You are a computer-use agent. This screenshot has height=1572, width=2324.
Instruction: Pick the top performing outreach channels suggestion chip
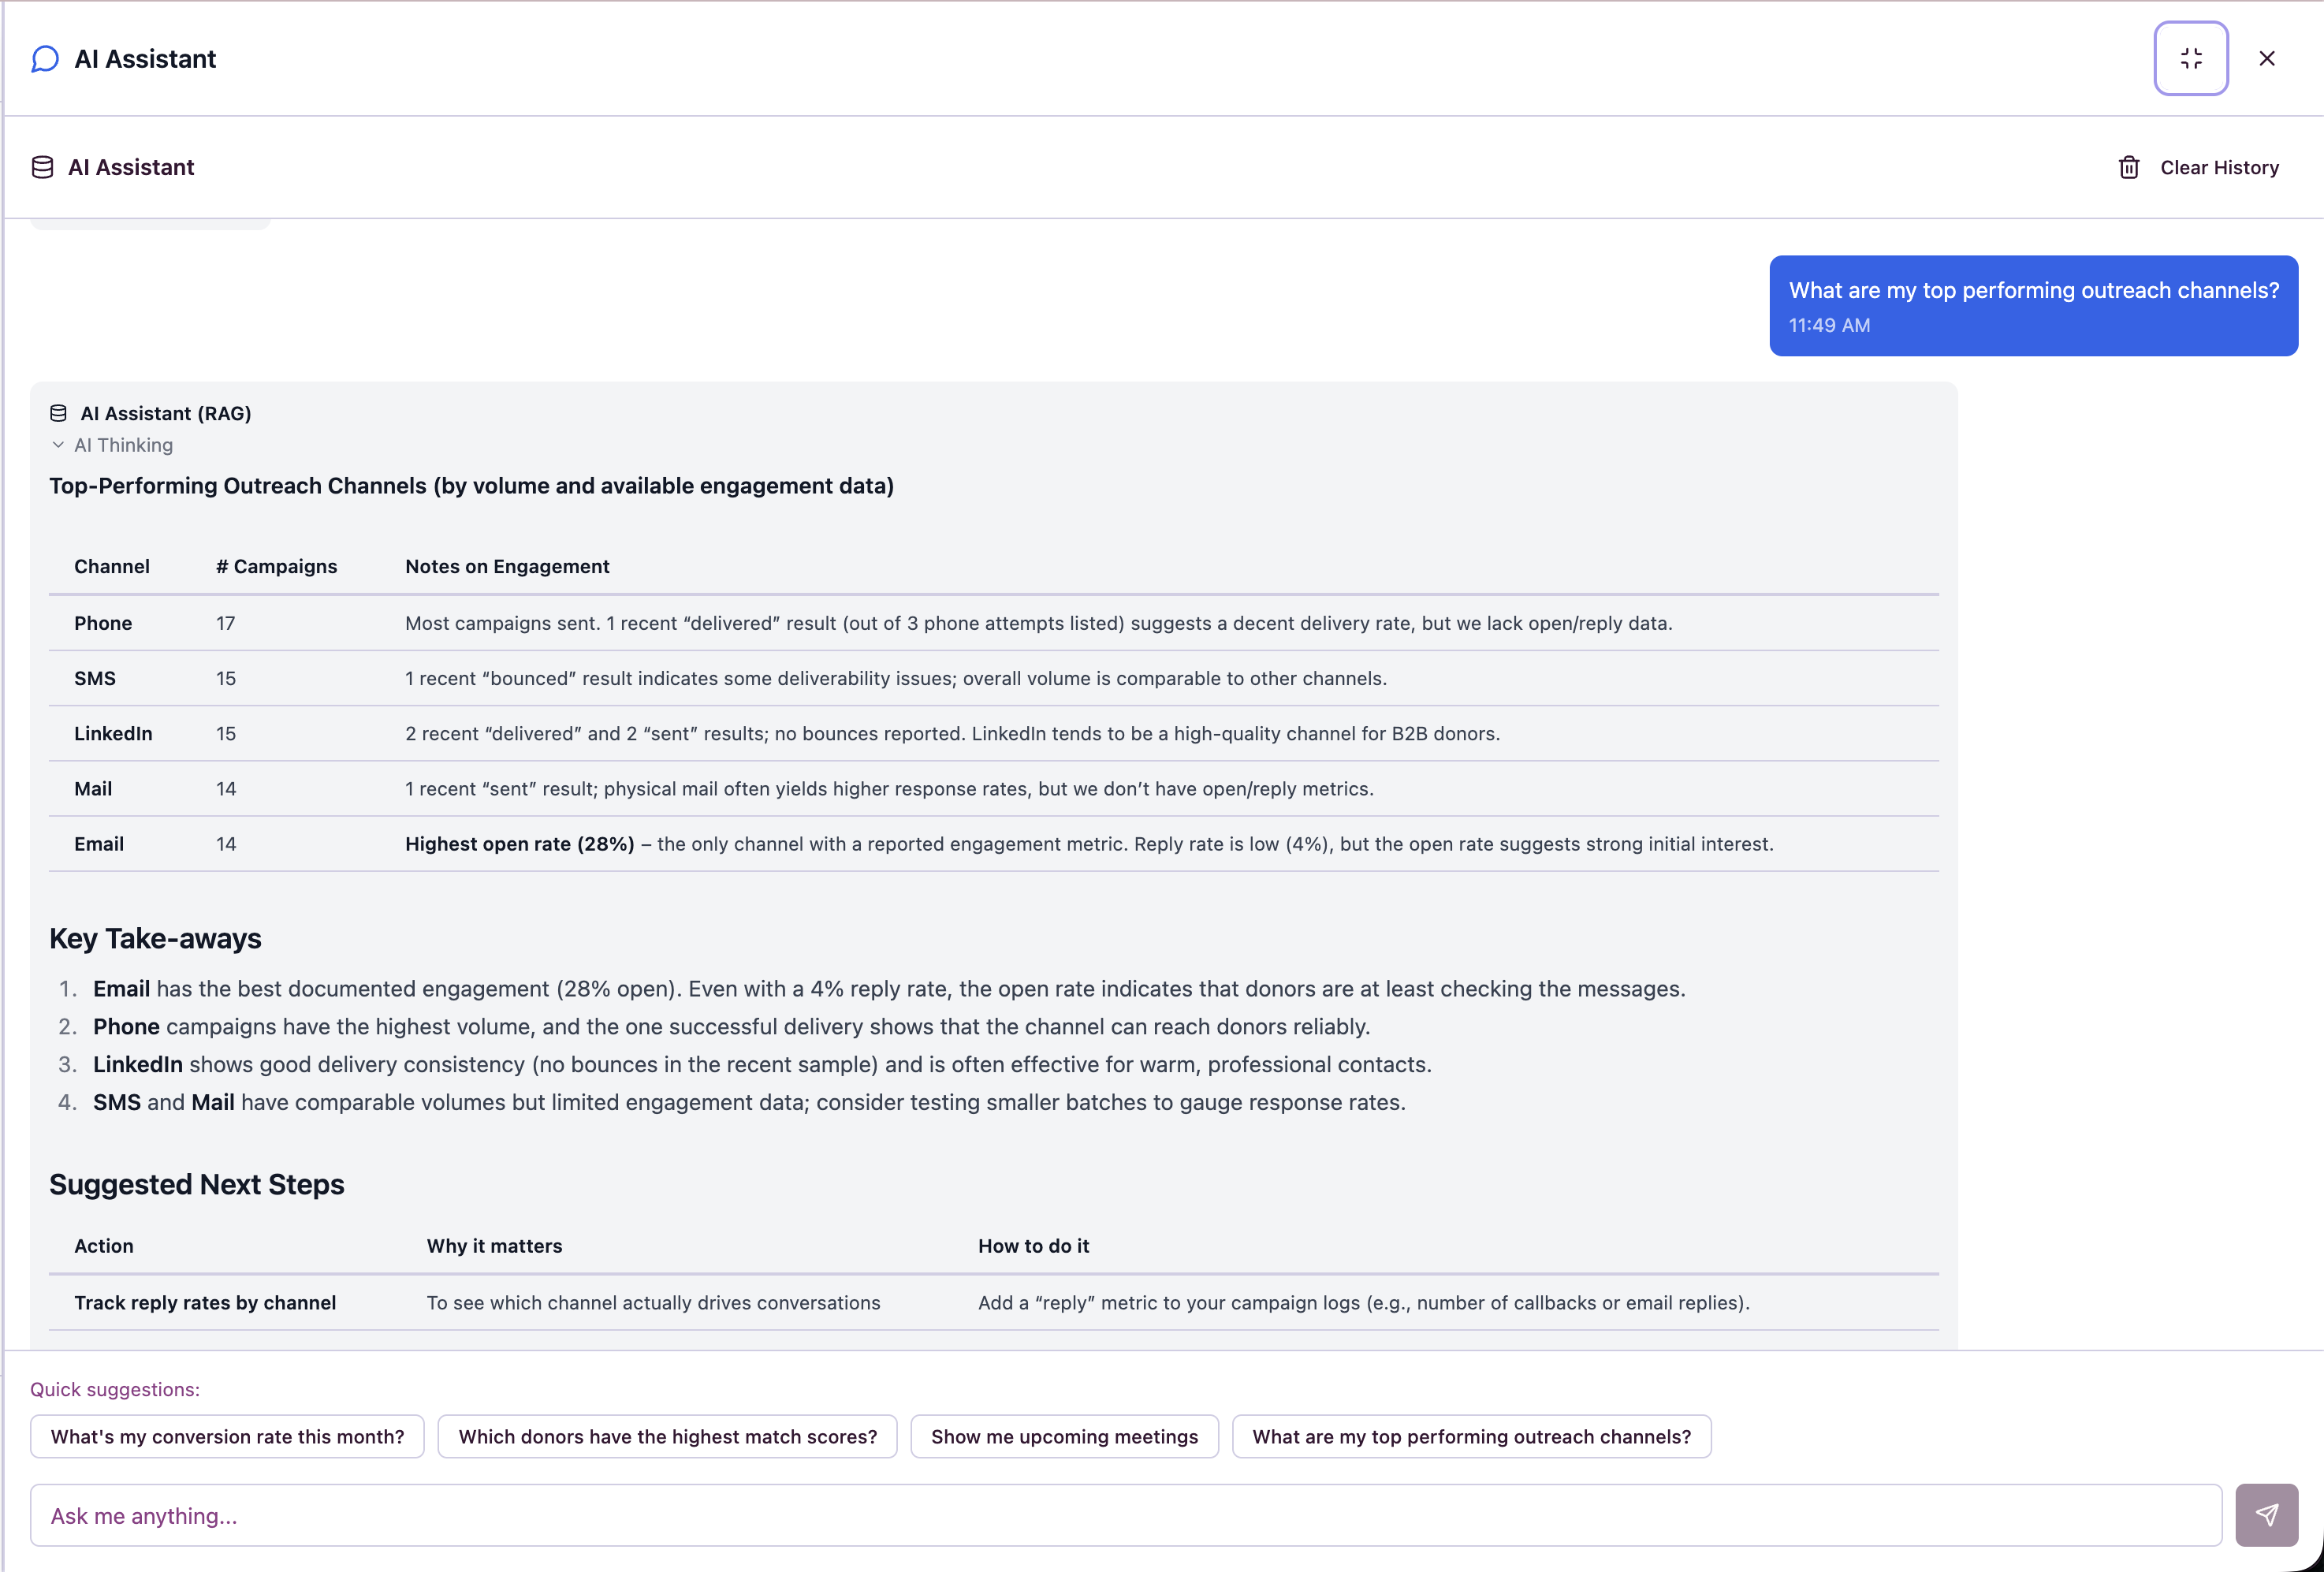pos(1471,1436)
